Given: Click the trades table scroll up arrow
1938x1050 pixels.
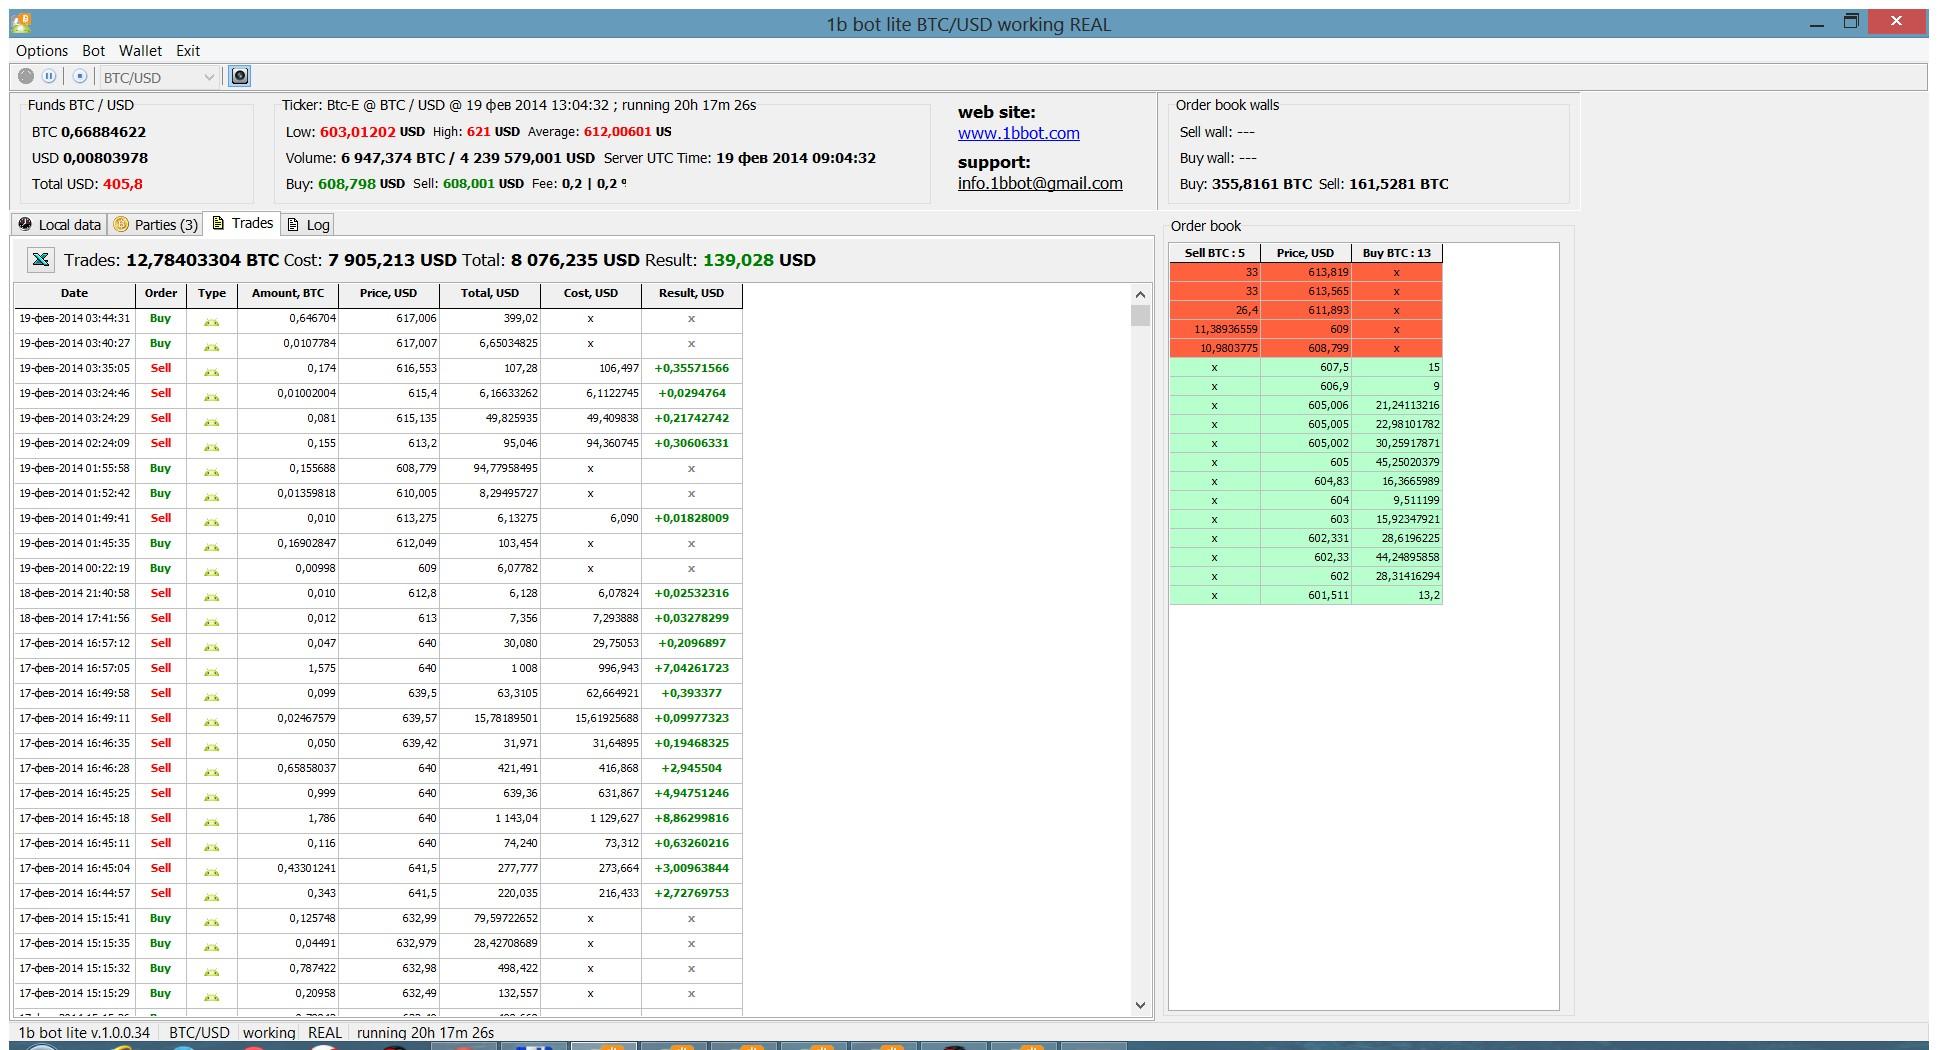Looking at the screenshot, I should (x=1140, y=294).
